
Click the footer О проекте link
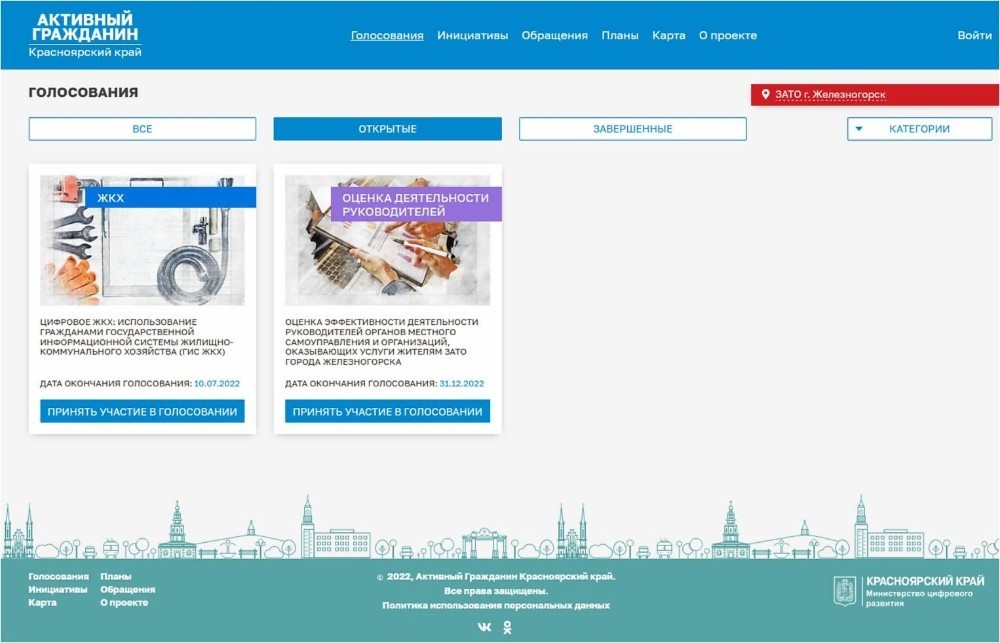(x=124, y=603)
